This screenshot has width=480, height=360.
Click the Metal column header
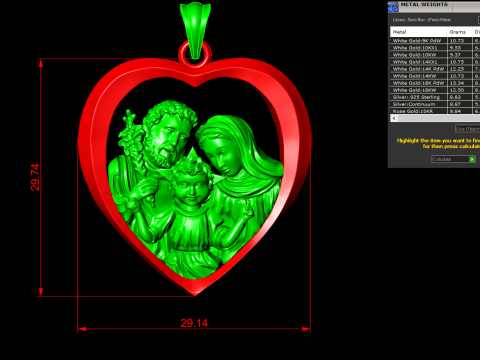tap(418, 32)
